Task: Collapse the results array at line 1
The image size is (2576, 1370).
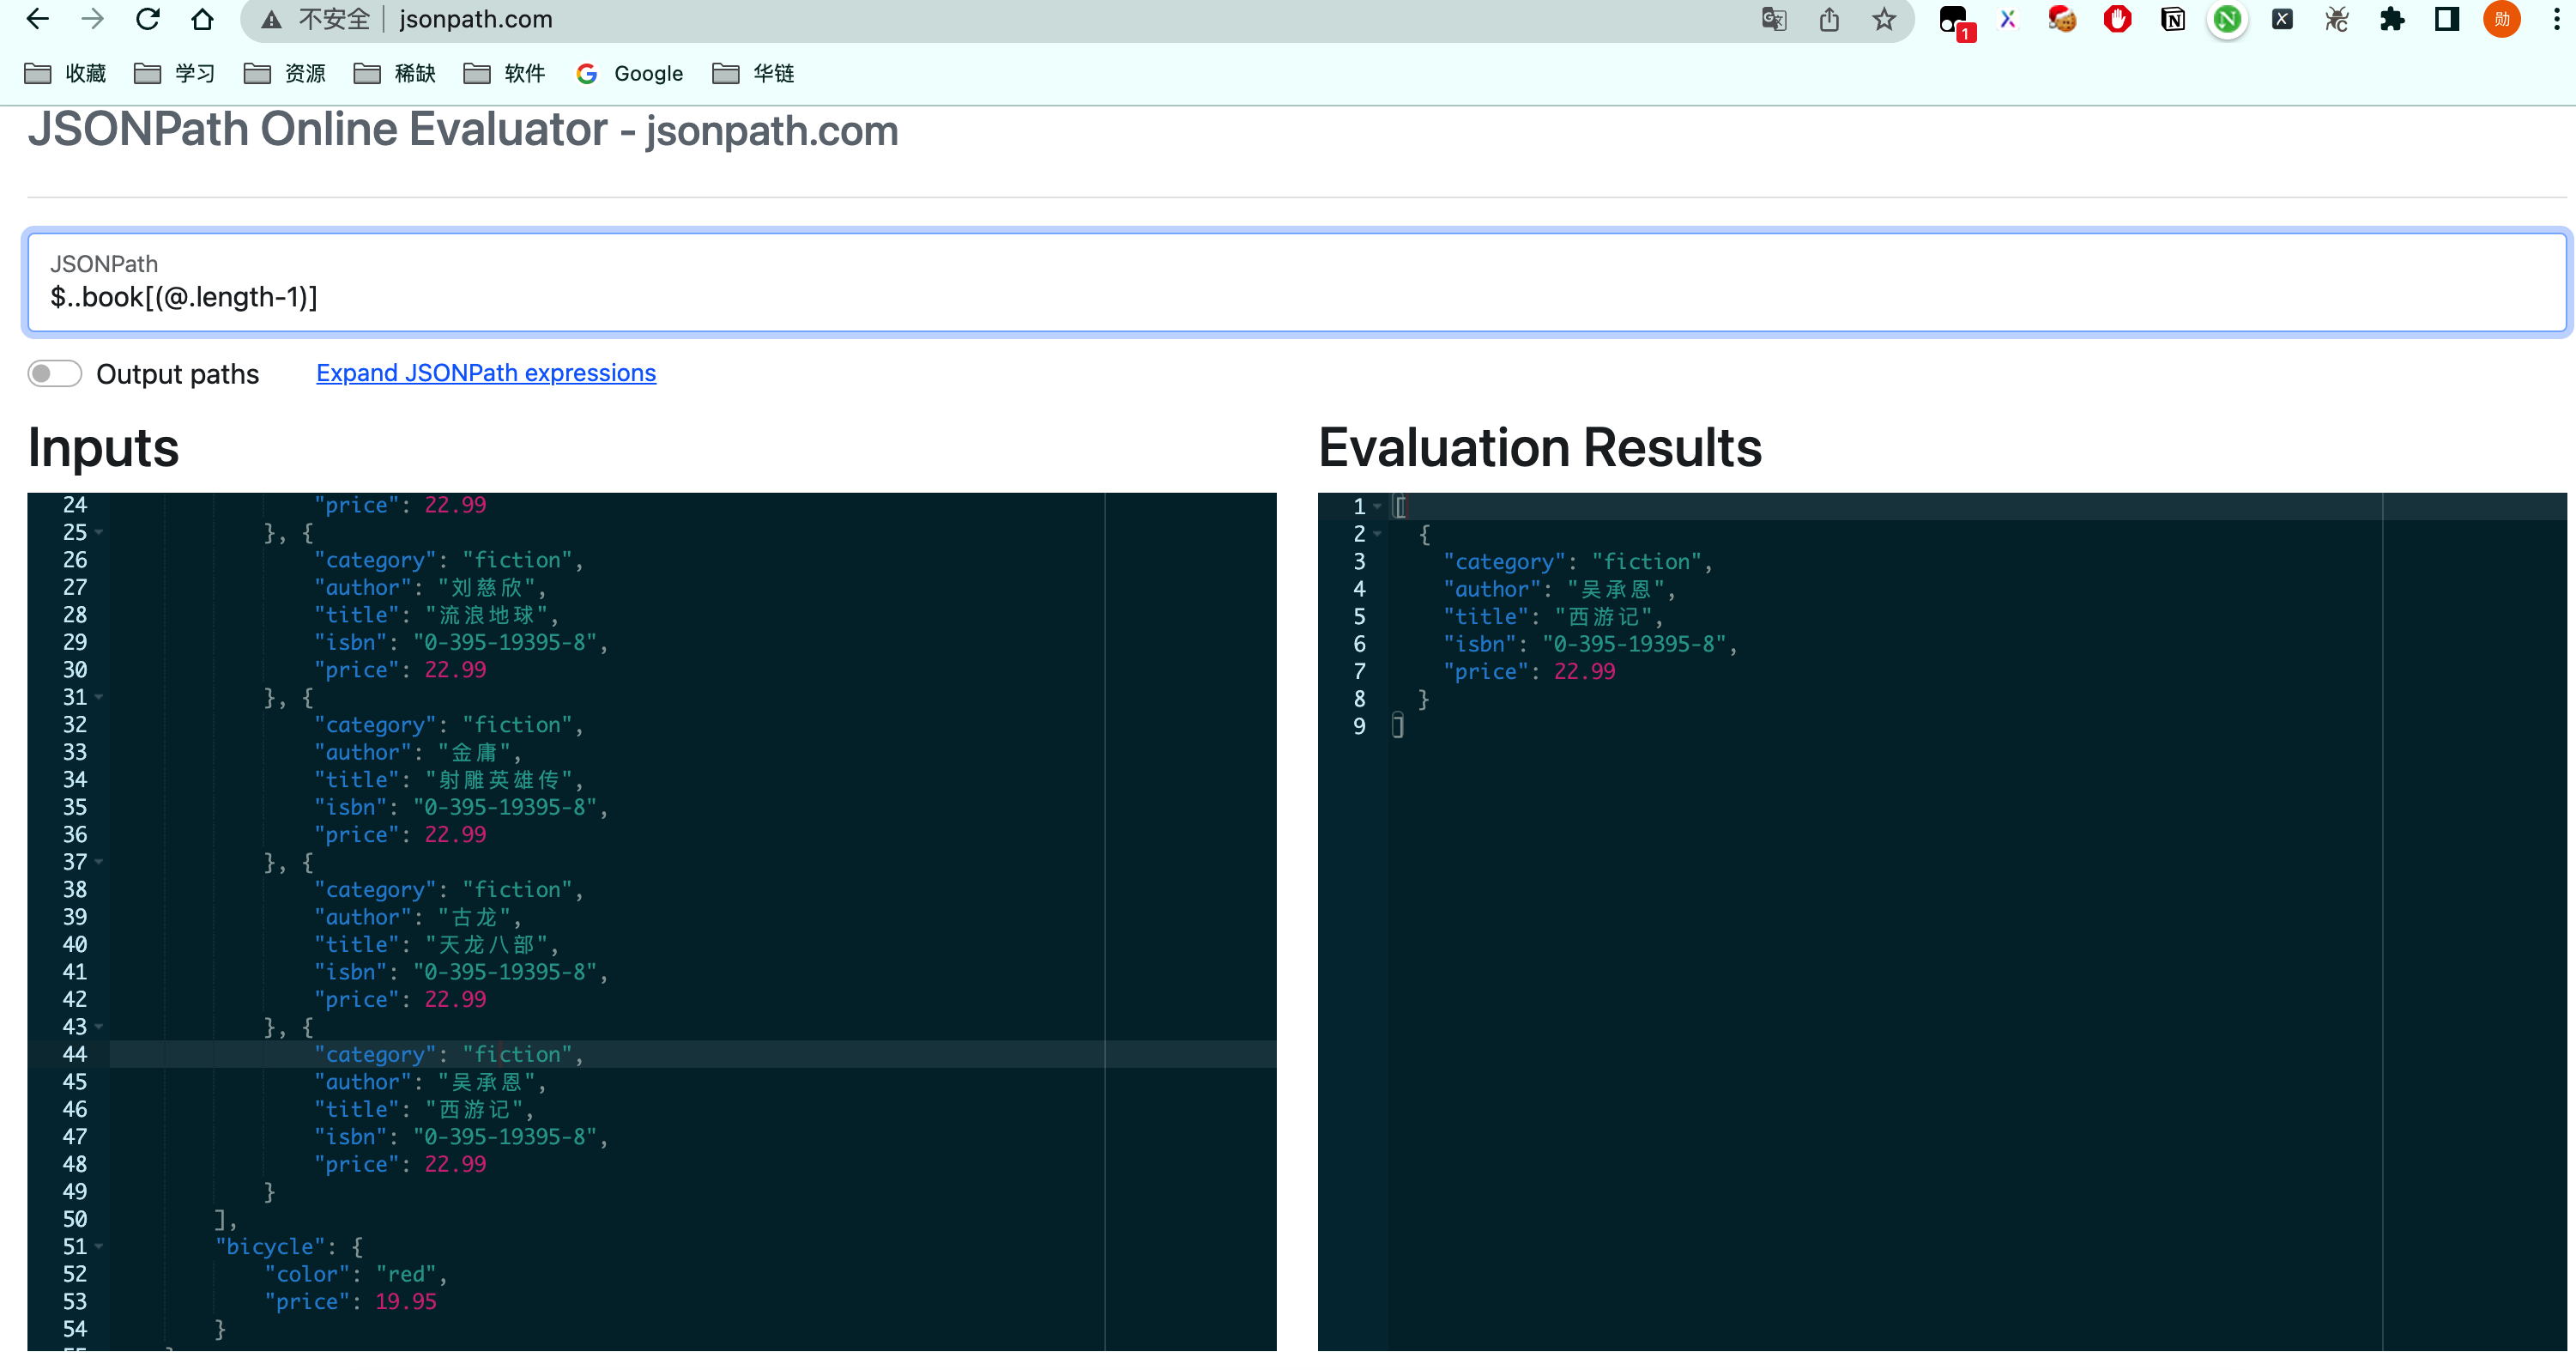Action: click(1378, 506)
